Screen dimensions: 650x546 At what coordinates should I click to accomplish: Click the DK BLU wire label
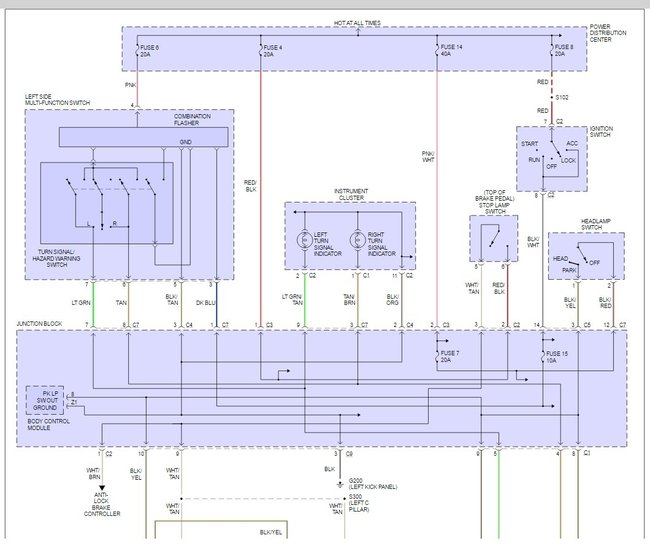pyautogui.click(x=206, y=303)
